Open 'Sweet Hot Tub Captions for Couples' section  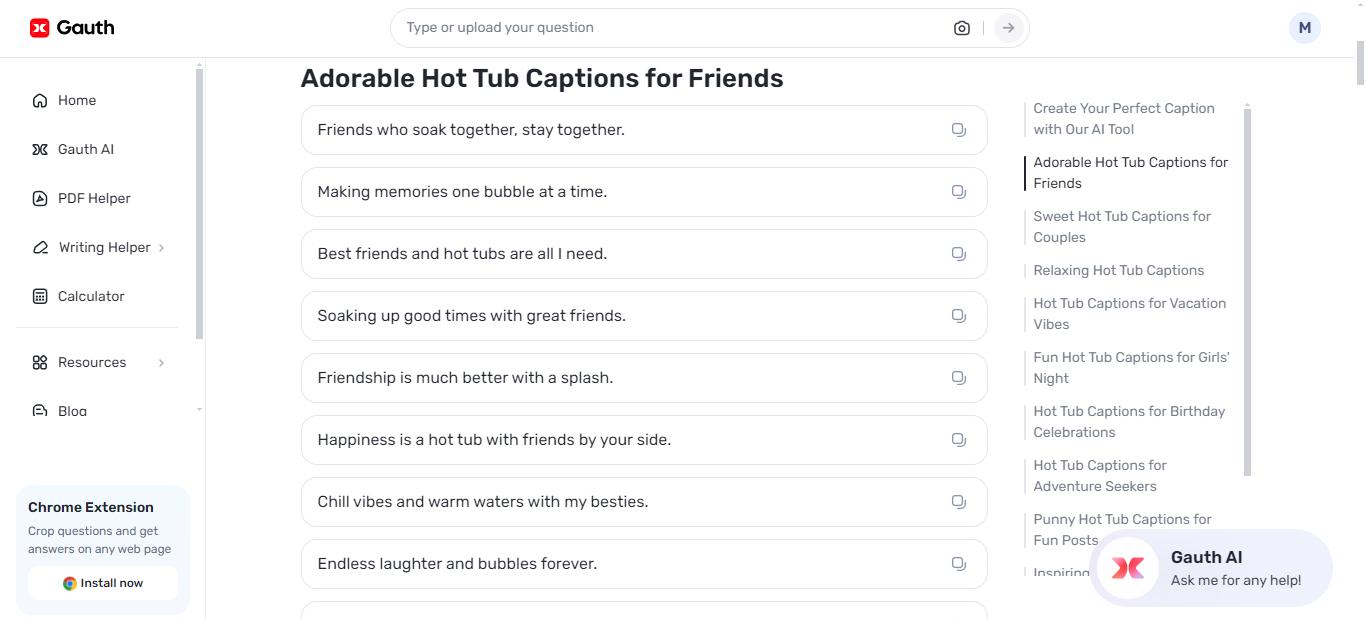click(1121, 227)
